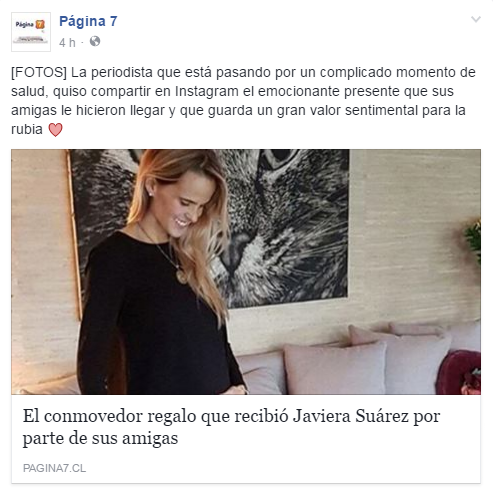
Task: Click the dark red cushion at the photo edge
Action: pyautogui.click(x=458, y=373)
